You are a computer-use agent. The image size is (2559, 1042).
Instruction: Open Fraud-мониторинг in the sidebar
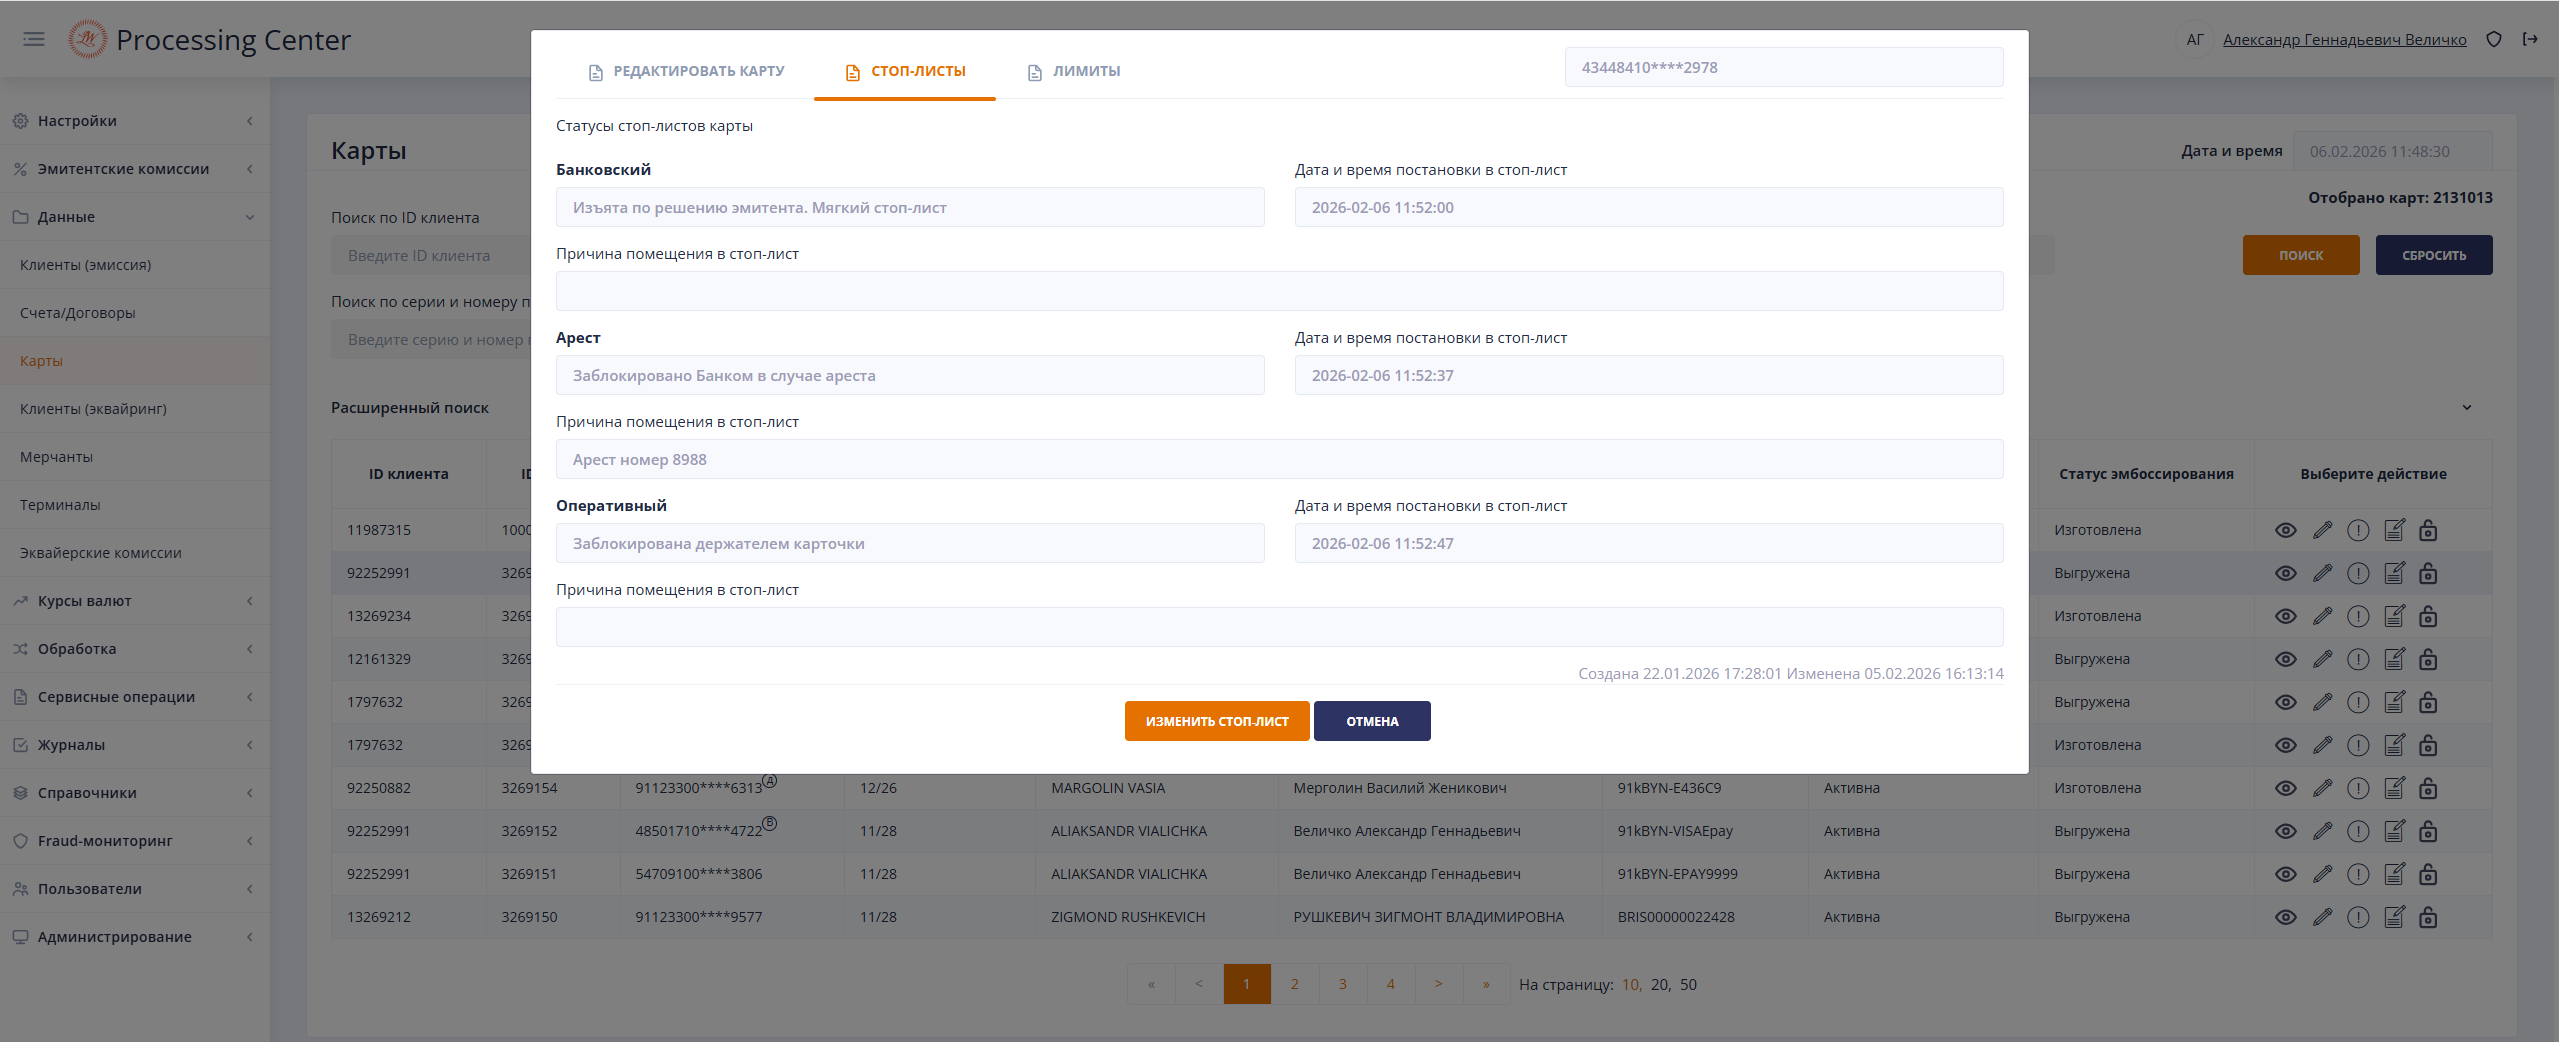coord(134,841)
